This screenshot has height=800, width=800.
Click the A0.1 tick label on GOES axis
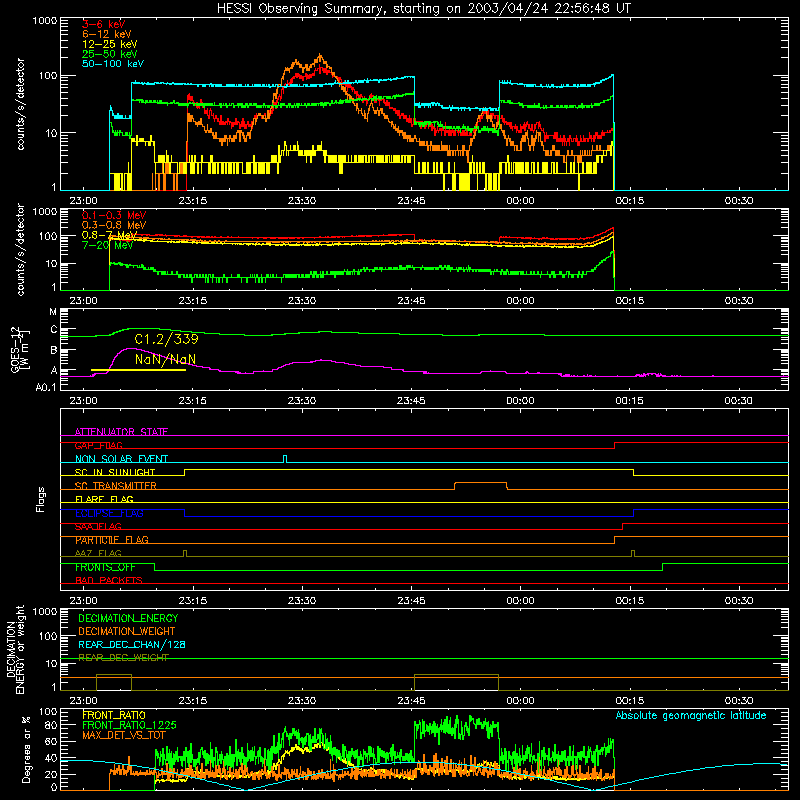pos(46,388)
